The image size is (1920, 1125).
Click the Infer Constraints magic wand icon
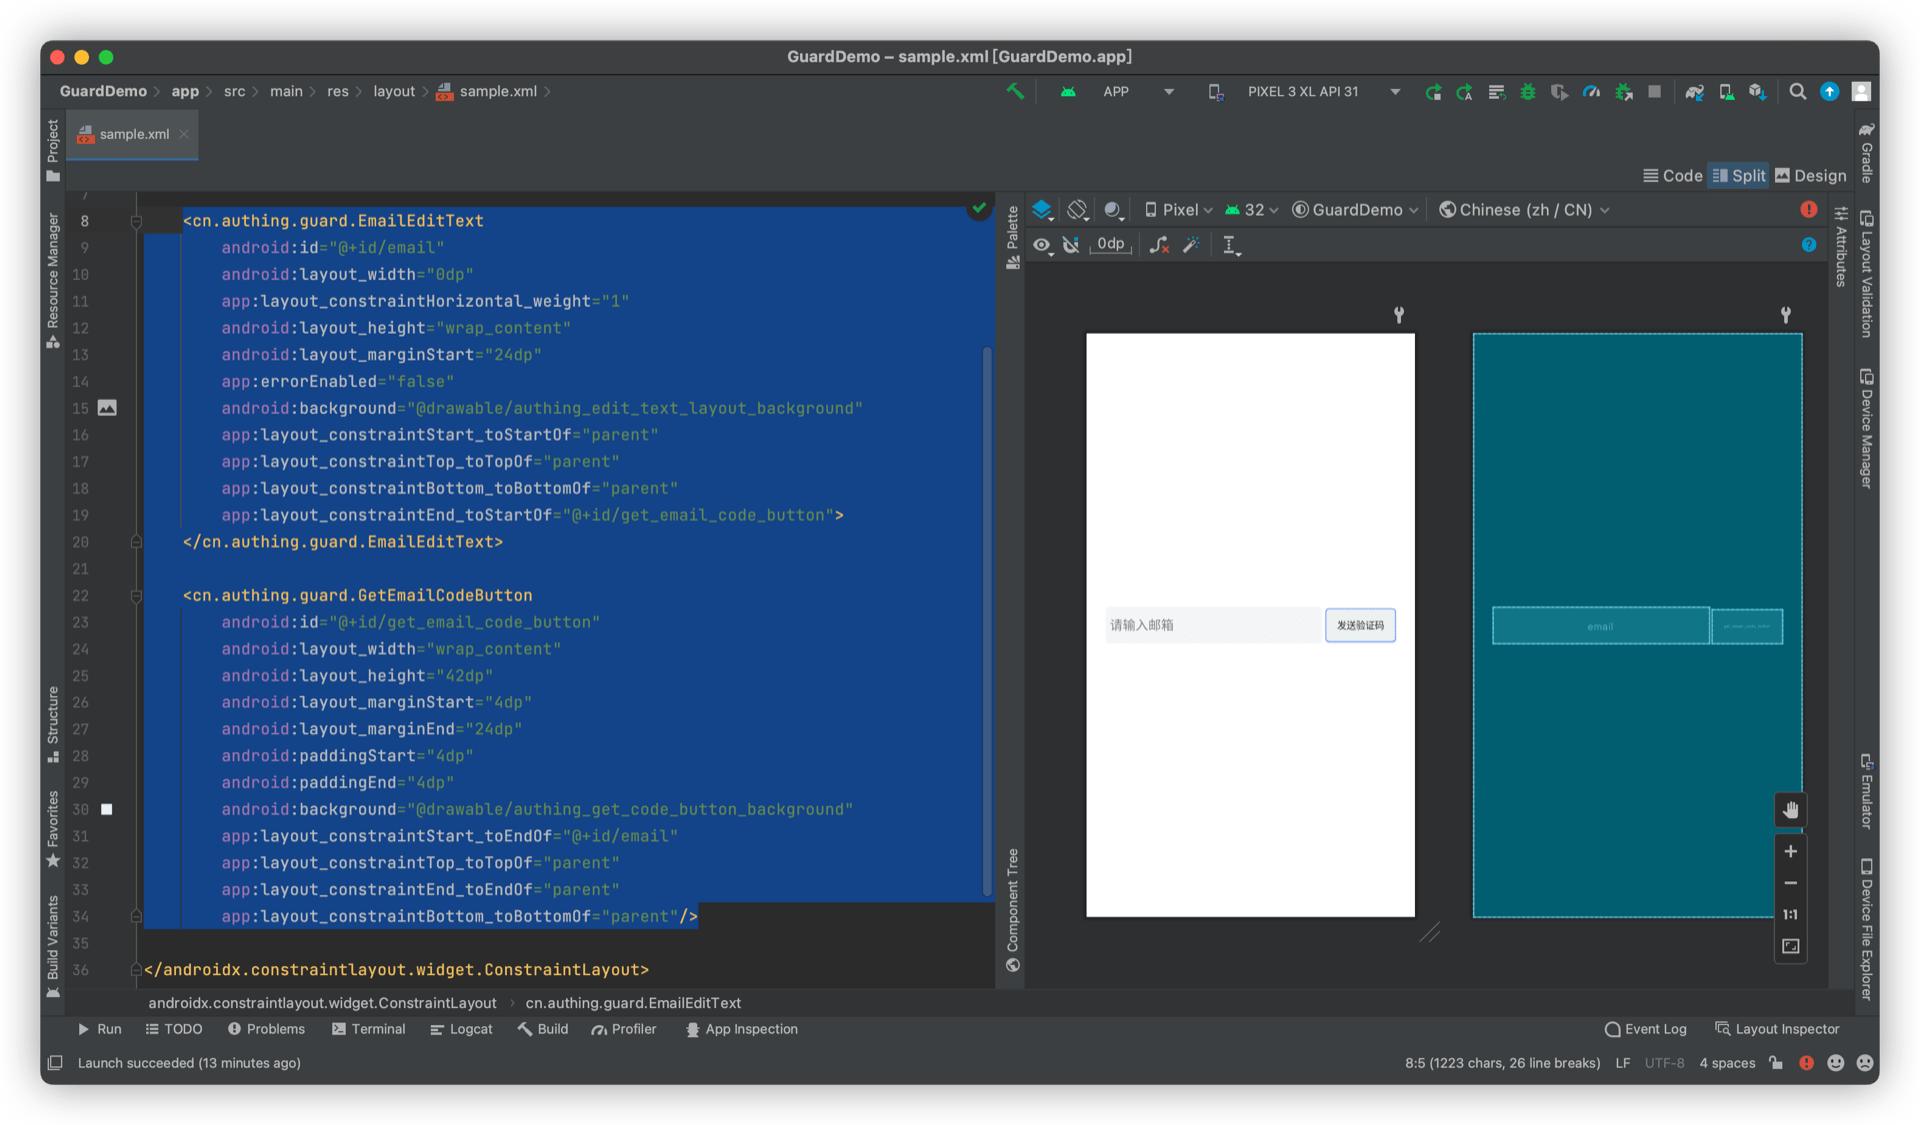pos(1191,245)
